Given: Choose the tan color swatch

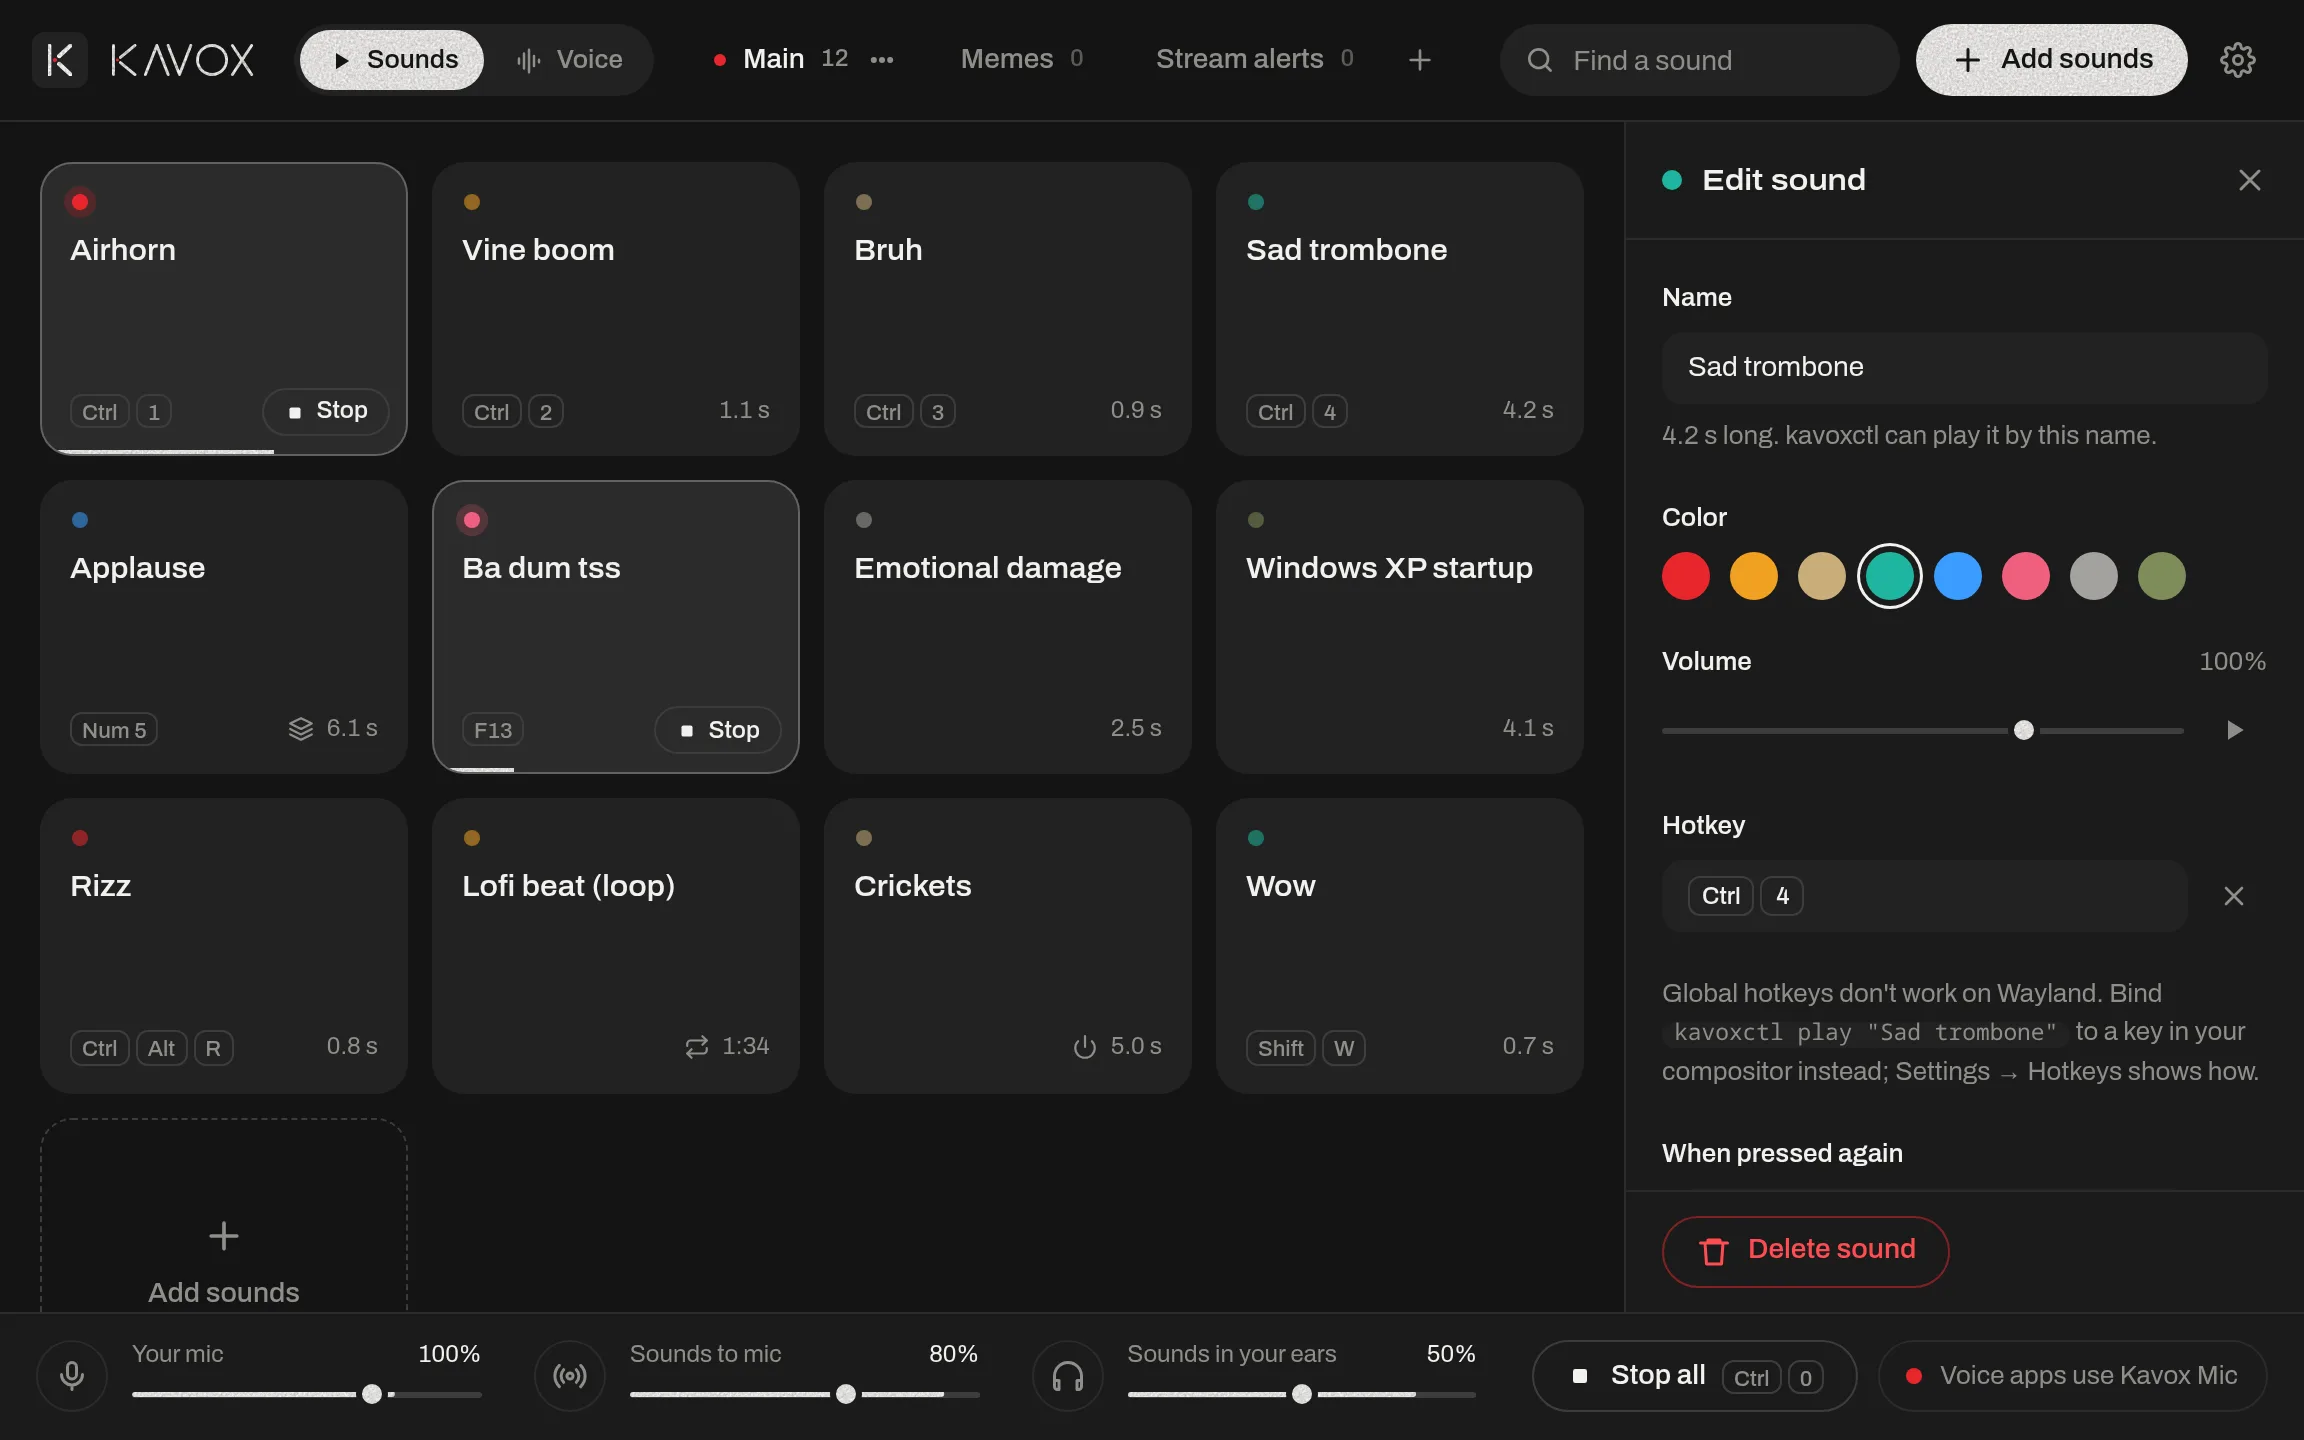Looking at the screenshot, I should pyautogui.click(x=1822, y=576).
